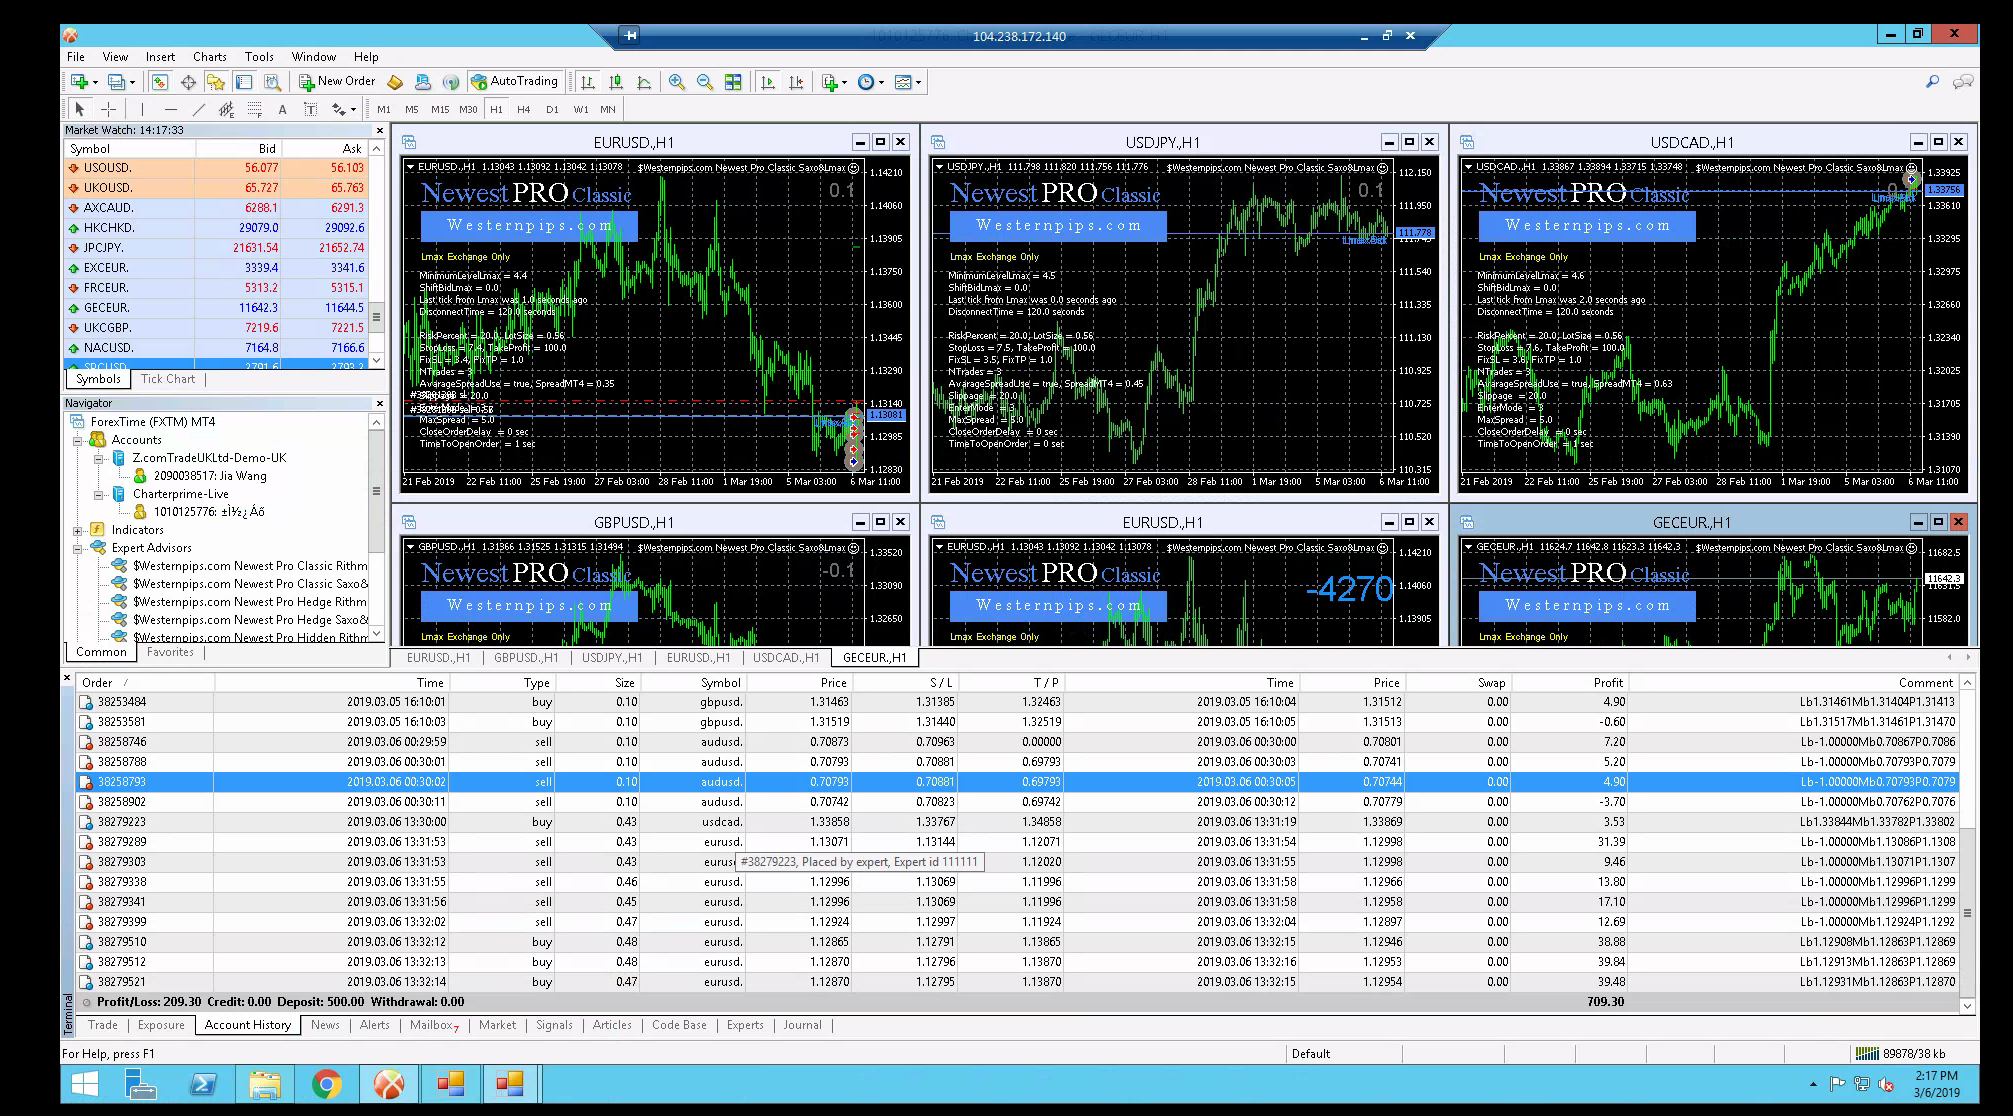
Task: Open the Journal tab in Terminal
Action: point(802,1025)
